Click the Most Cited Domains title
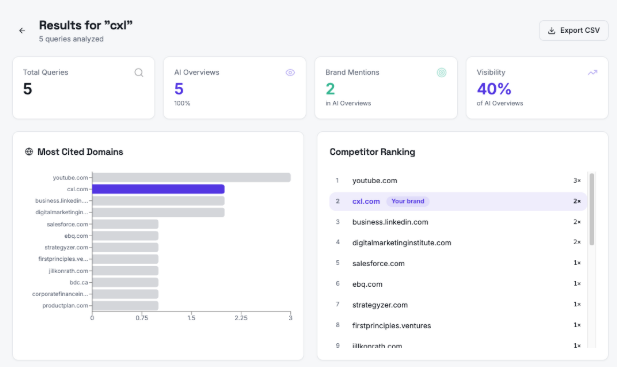The height and width of the screenshot is (369, 617). [x=80, y=152]
